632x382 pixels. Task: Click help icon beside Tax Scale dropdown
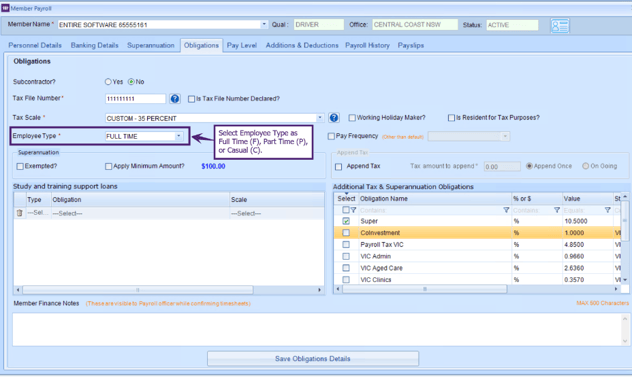[334, 118]
